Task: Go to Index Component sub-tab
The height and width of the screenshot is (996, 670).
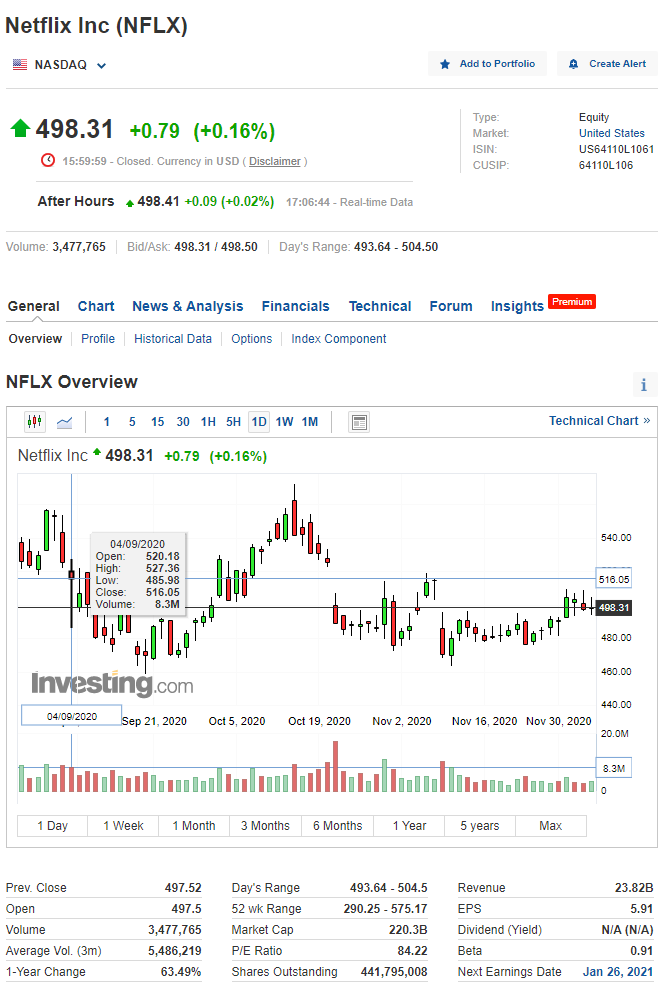Action: click(338, 339)
